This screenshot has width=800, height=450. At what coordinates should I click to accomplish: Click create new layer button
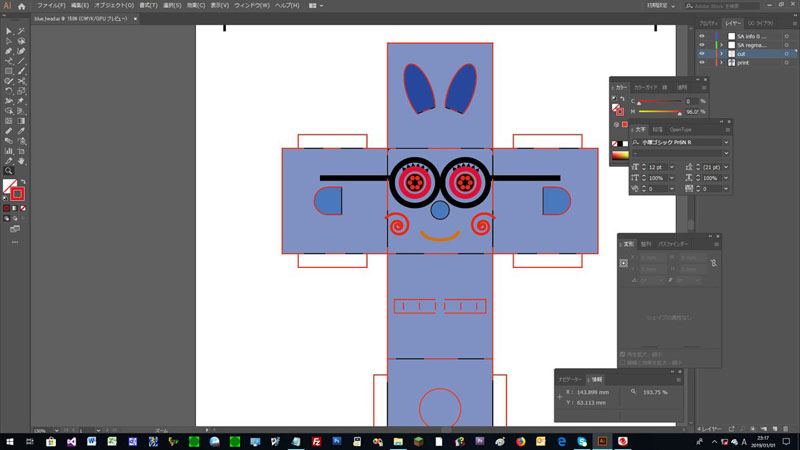pyautogui.click(x=774, y=429)
